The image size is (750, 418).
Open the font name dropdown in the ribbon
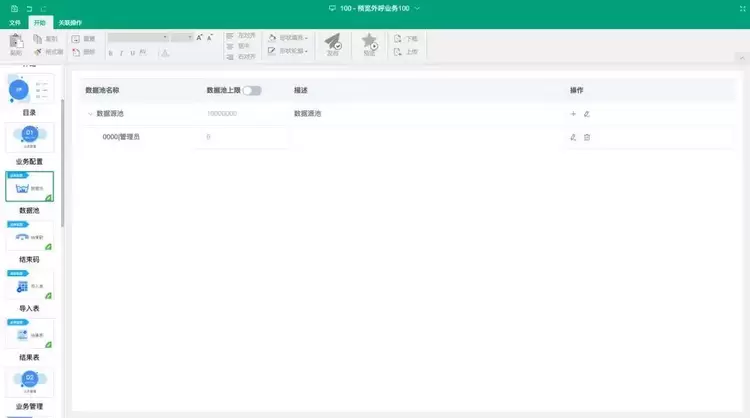click(138, 37)
